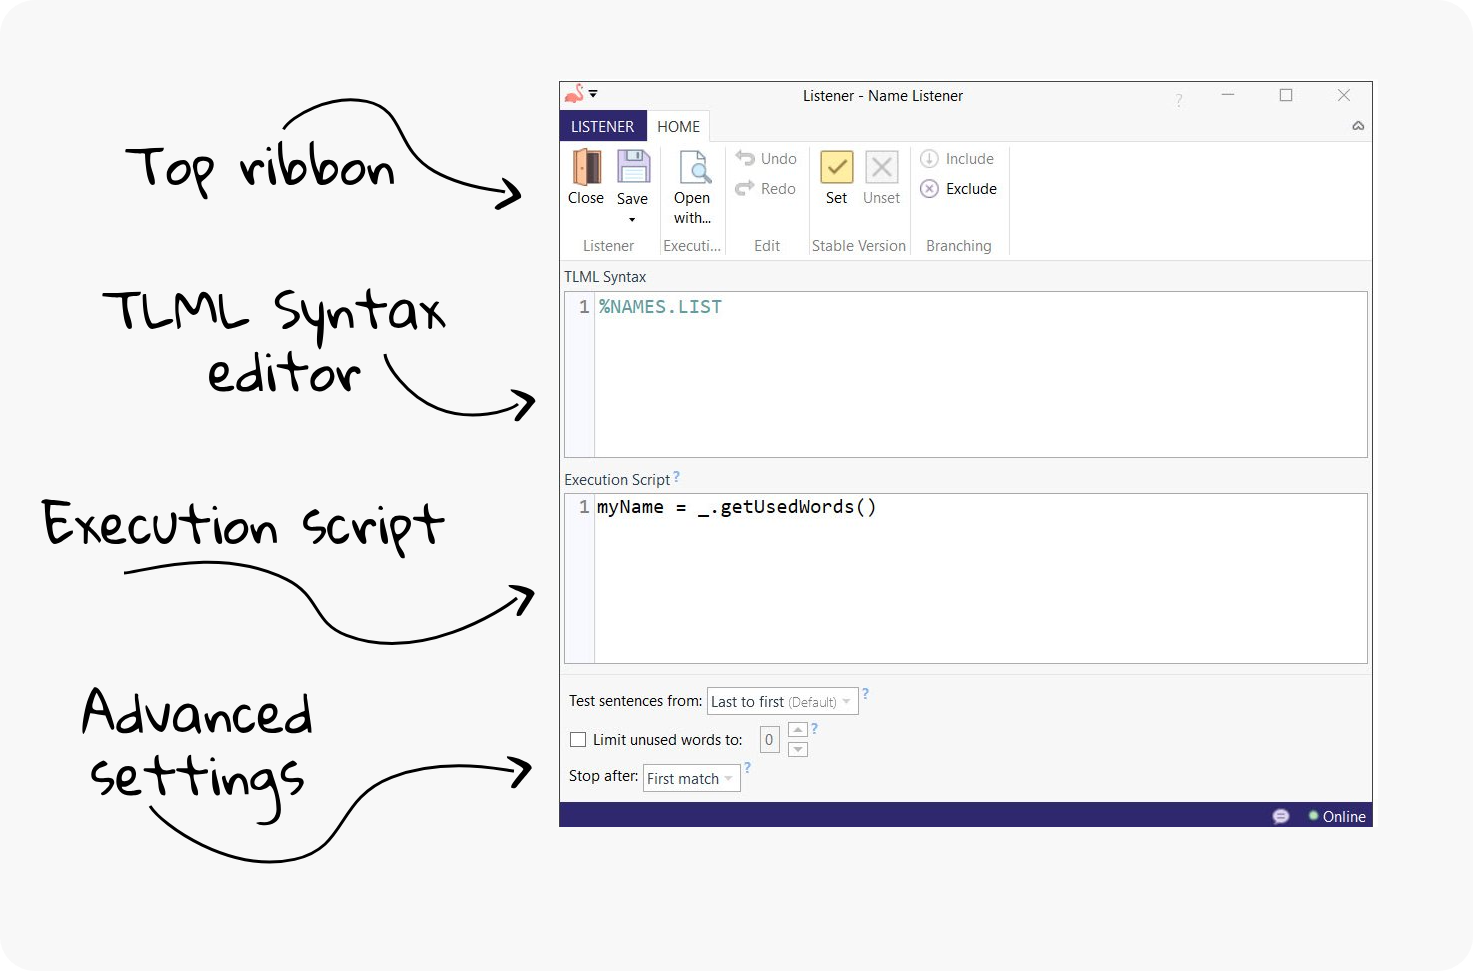Screen dimensions: 1473x971
Task: Click the Undo arrow in Edit group
Action: (745, 159)
